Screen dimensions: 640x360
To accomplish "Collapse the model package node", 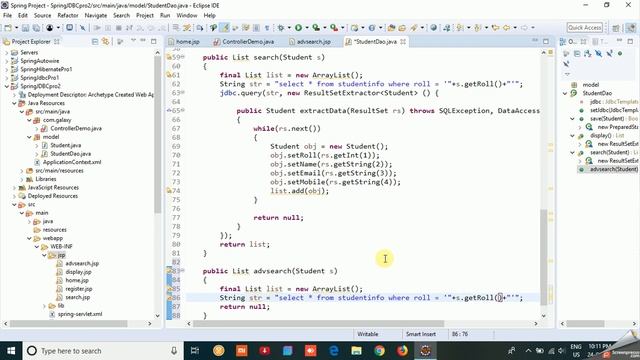I will pyautogui.click(x=29, y=137).
